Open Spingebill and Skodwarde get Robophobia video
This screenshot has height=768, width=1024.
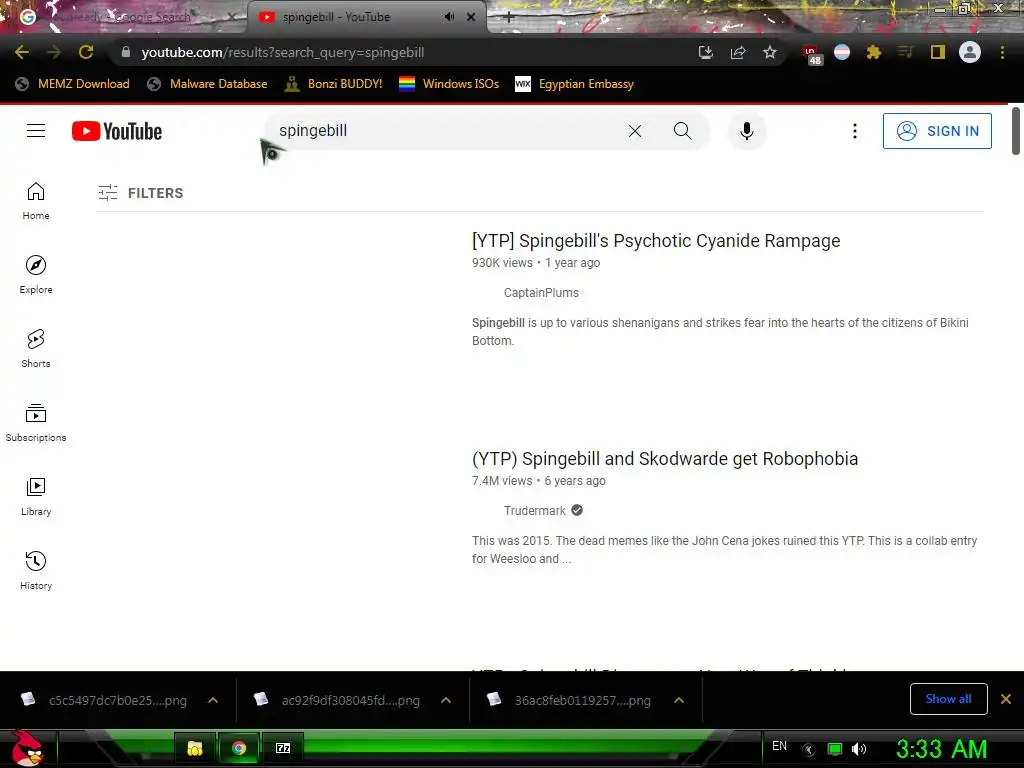pos(665,458)
